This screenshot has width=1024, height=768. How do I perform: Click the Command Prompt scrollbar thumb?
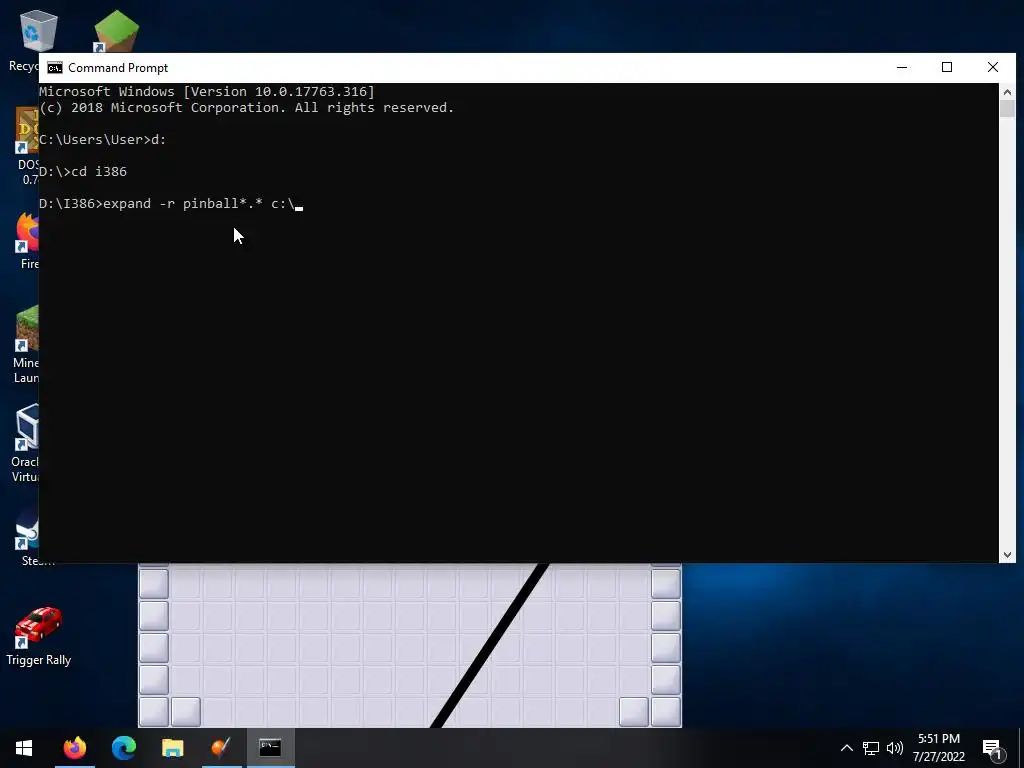1007,108
